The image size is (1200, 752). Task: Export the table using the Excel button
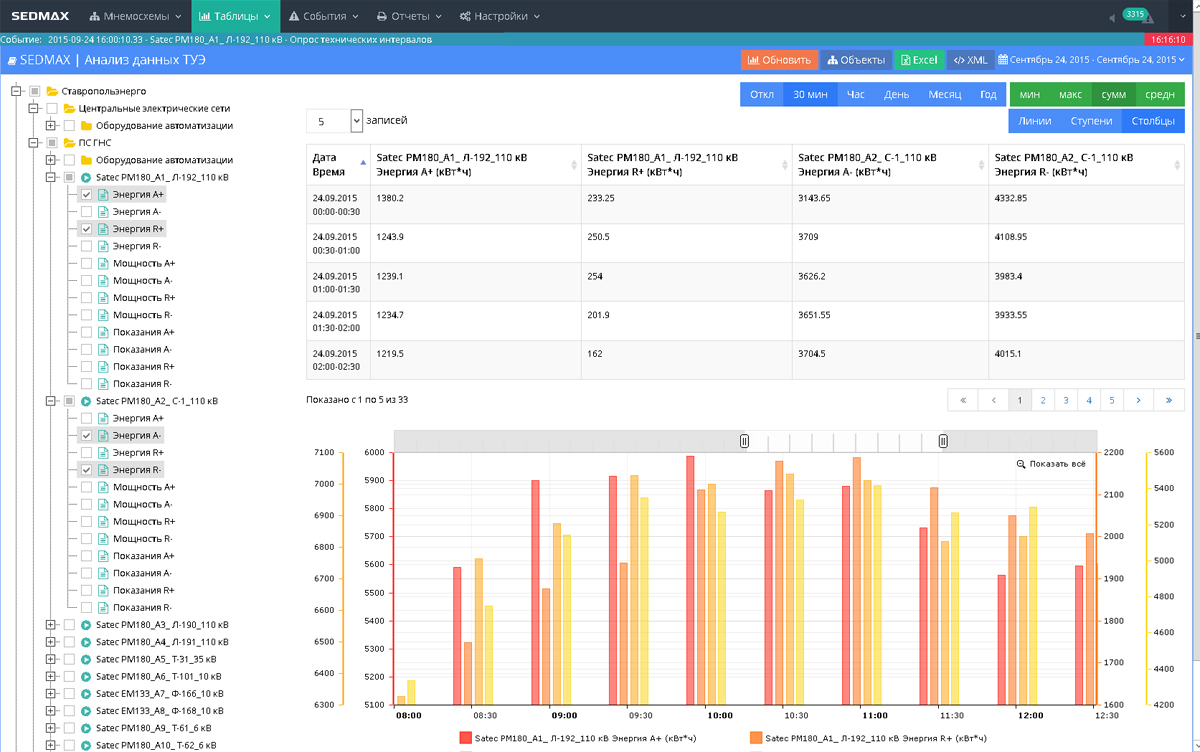(918, 60)
